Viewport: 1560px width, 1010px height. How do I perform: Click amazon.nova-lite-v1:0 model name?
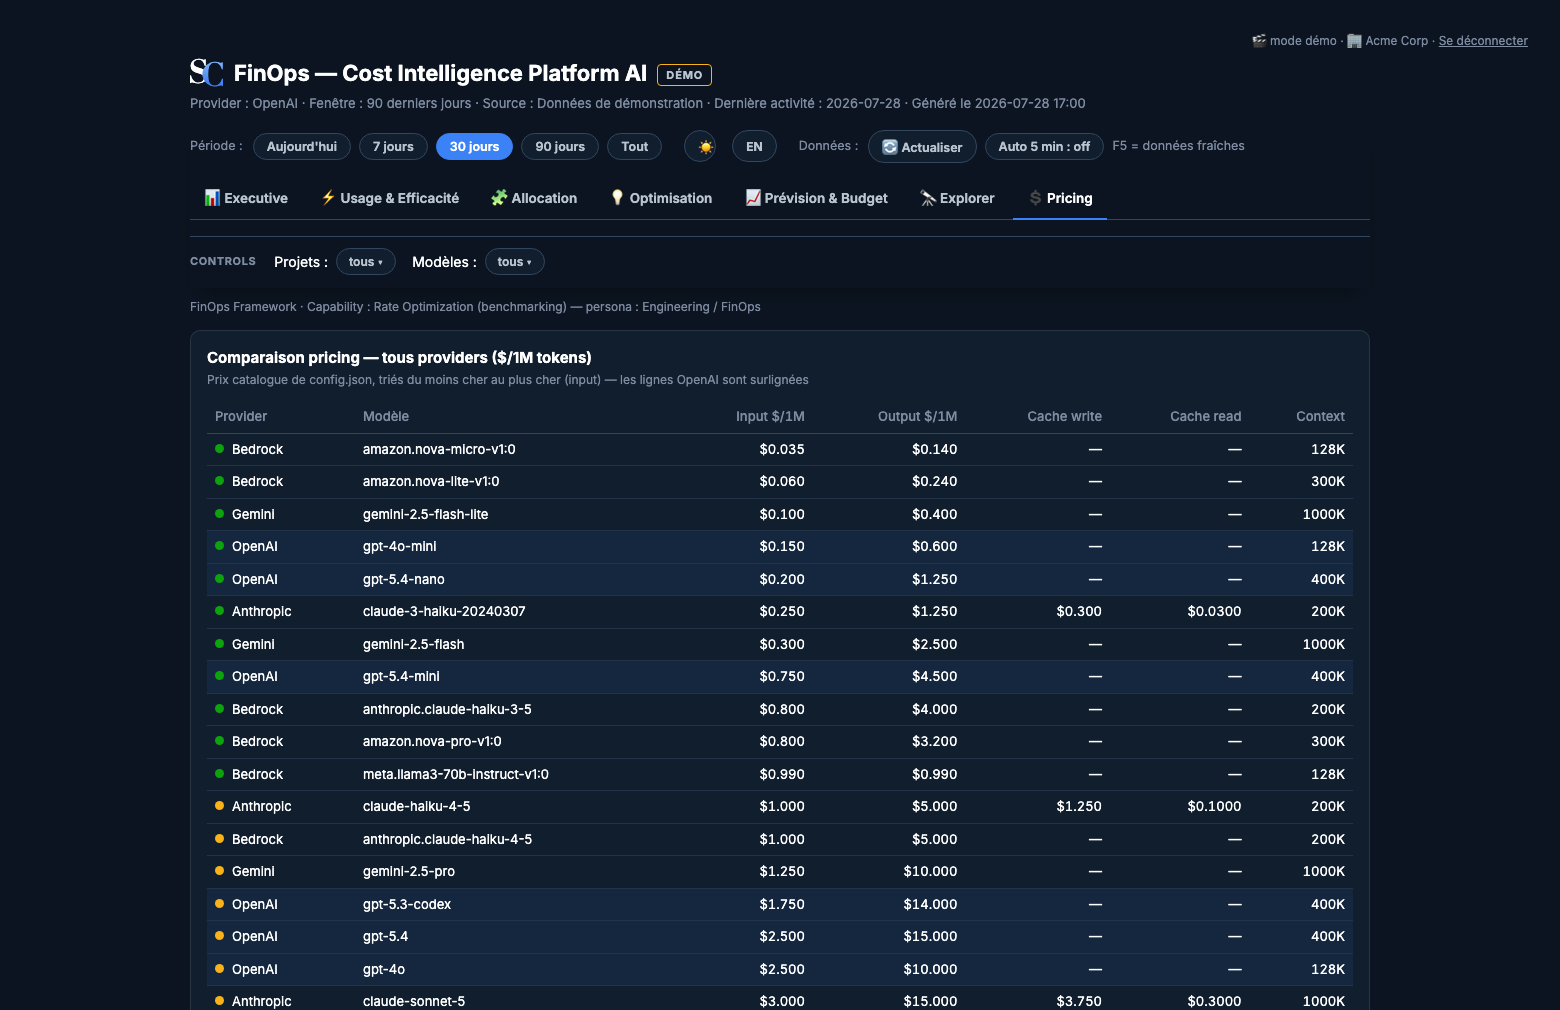pos(431,481)
